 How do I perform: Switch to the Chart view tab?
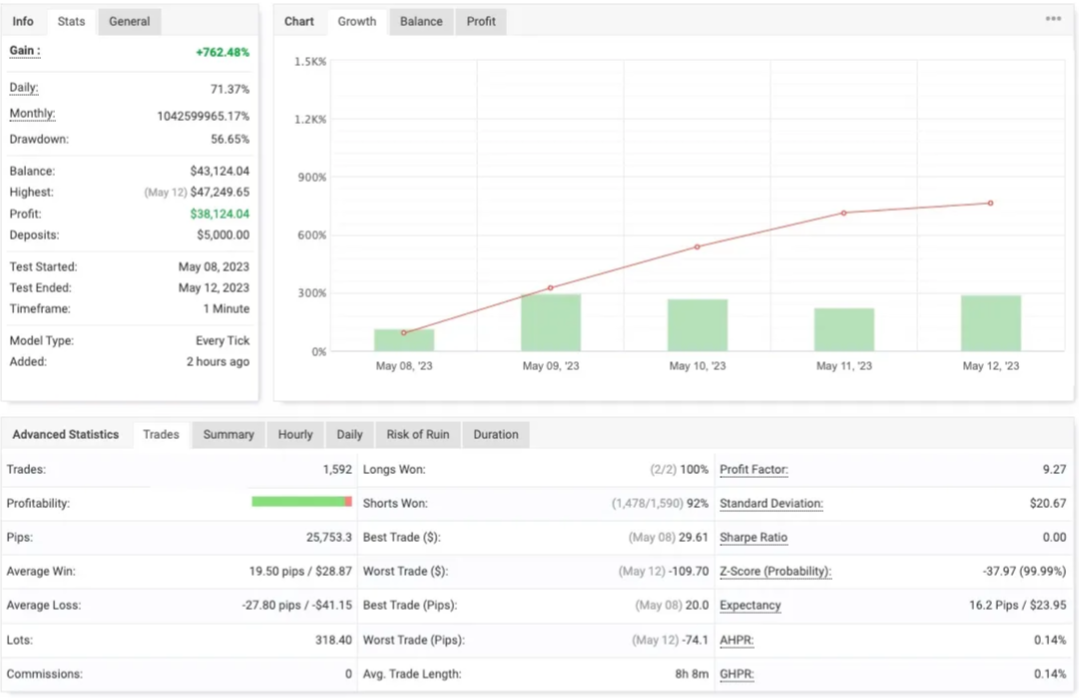point(299,20)
